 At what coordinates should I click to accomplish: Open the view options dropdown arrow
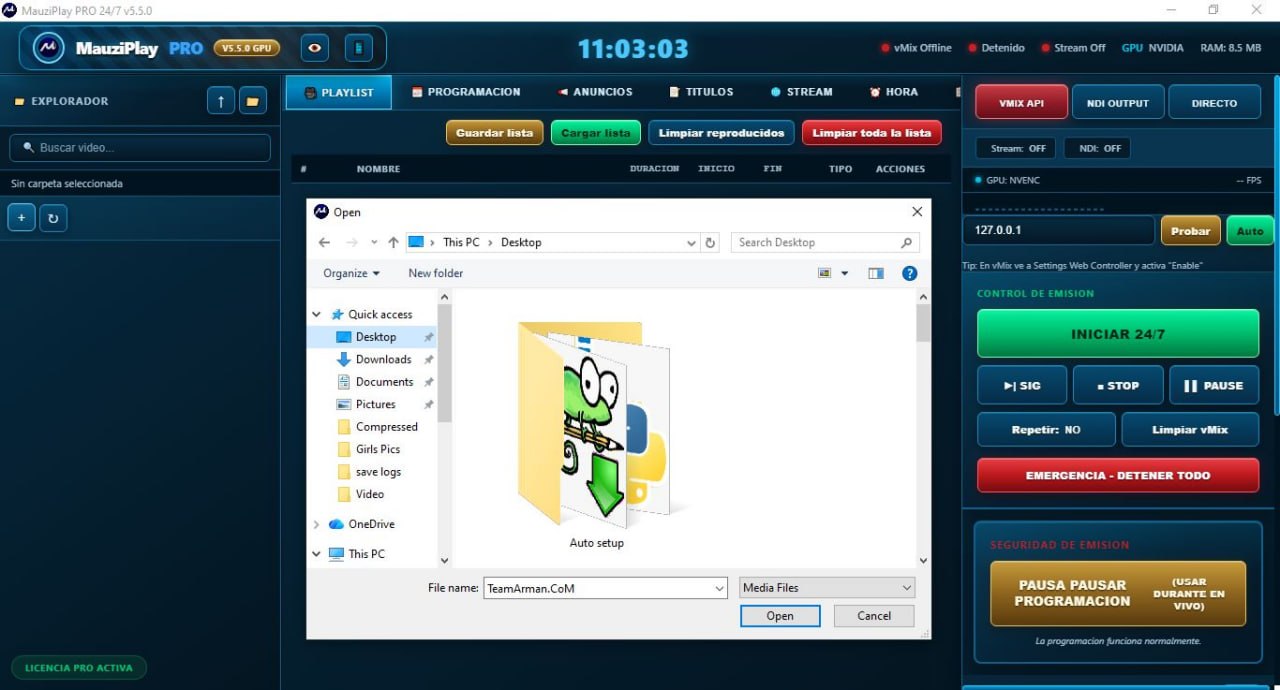tap(844, 273)
